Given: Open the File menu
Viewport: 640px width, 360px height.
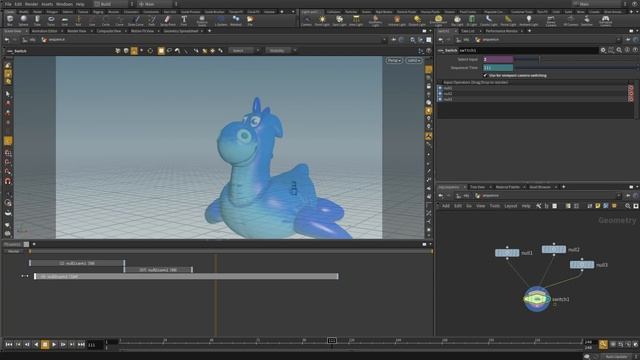Looking at the screenshot, I should click(8, 4).
